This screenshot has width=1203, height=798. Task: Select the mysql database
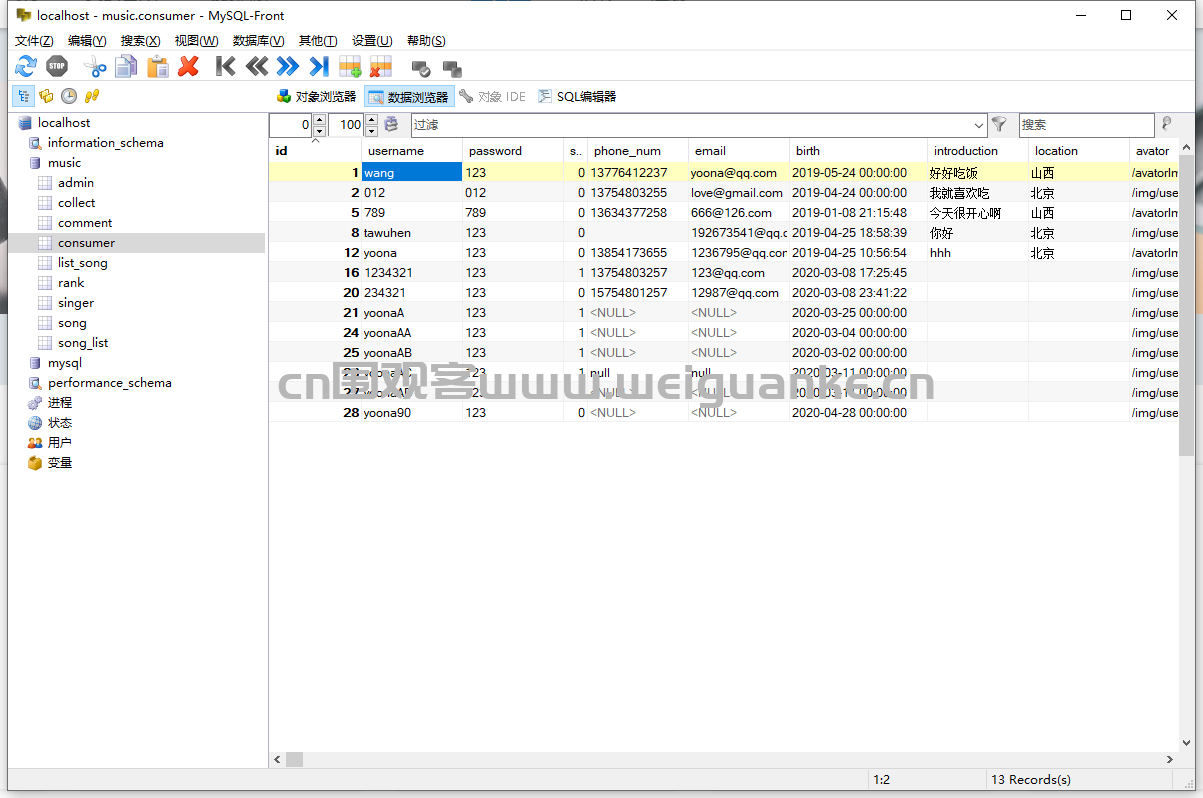(65, 362)
